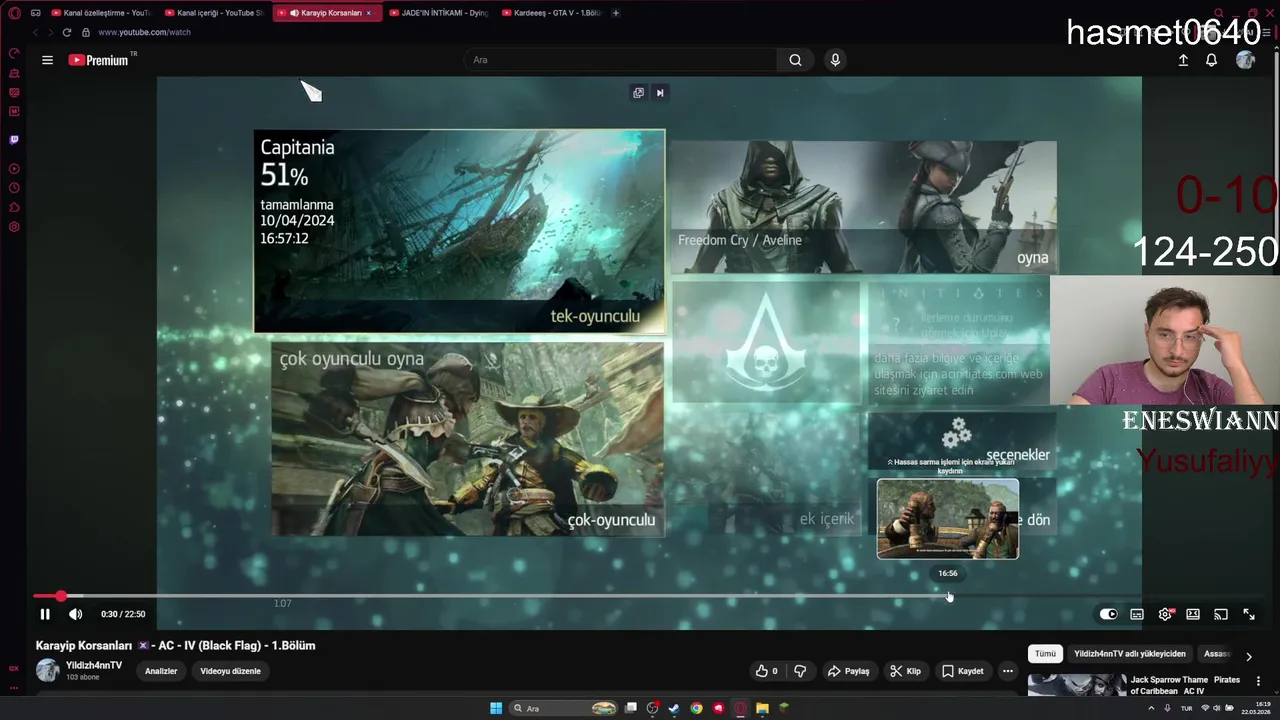Open Steam from the taskbar
Viewport: 1280px width, 720px height.
point(674,708)
